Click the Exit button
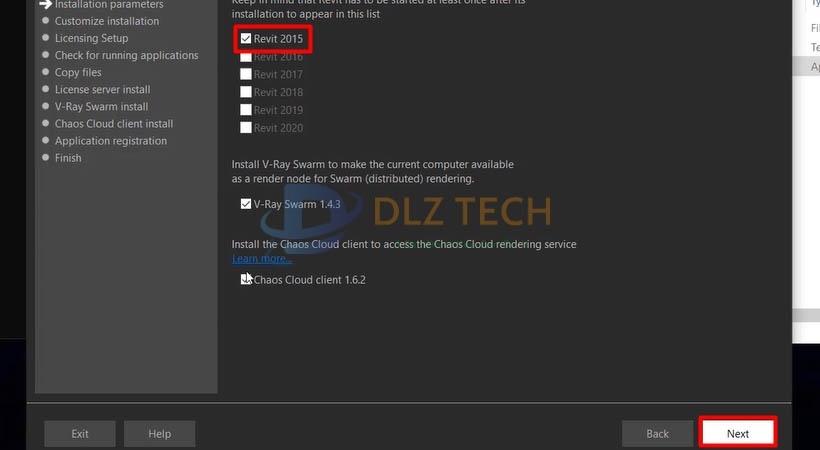 click(x=79, y=433)
